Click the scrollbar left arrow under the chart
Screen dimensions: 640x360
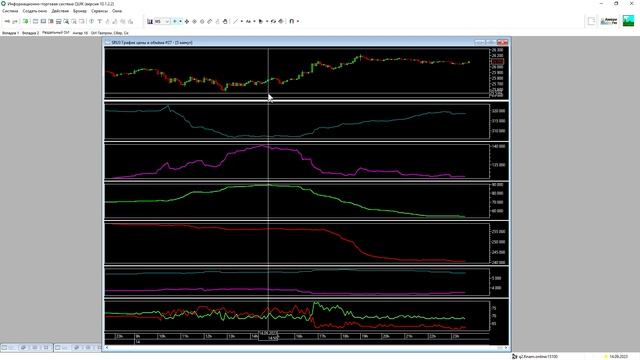[x=107, y=348]
